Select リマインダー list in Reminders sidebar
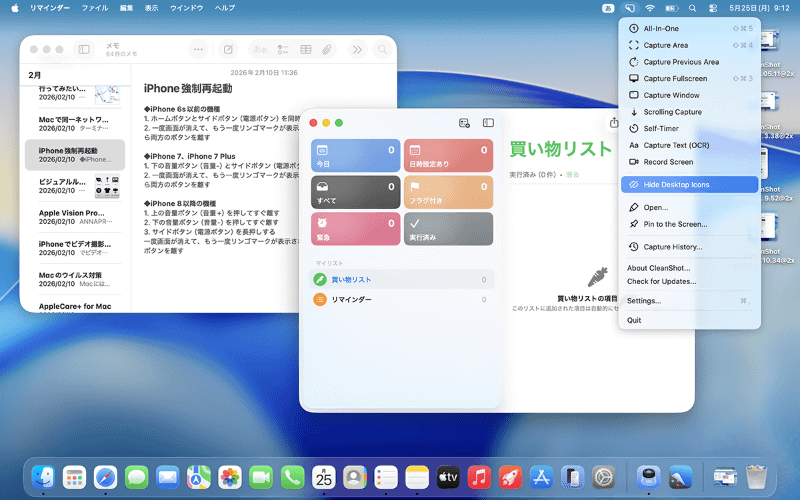Screen dimensions: 800x500 tap(402, 299)
